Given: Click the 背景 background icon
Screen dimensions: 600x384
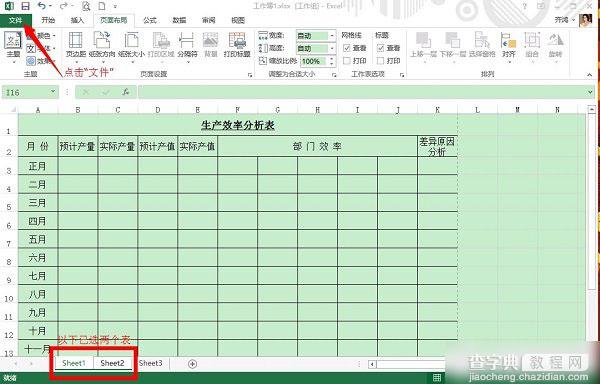Looking at the screenshot, I should [x=210, y=46].
